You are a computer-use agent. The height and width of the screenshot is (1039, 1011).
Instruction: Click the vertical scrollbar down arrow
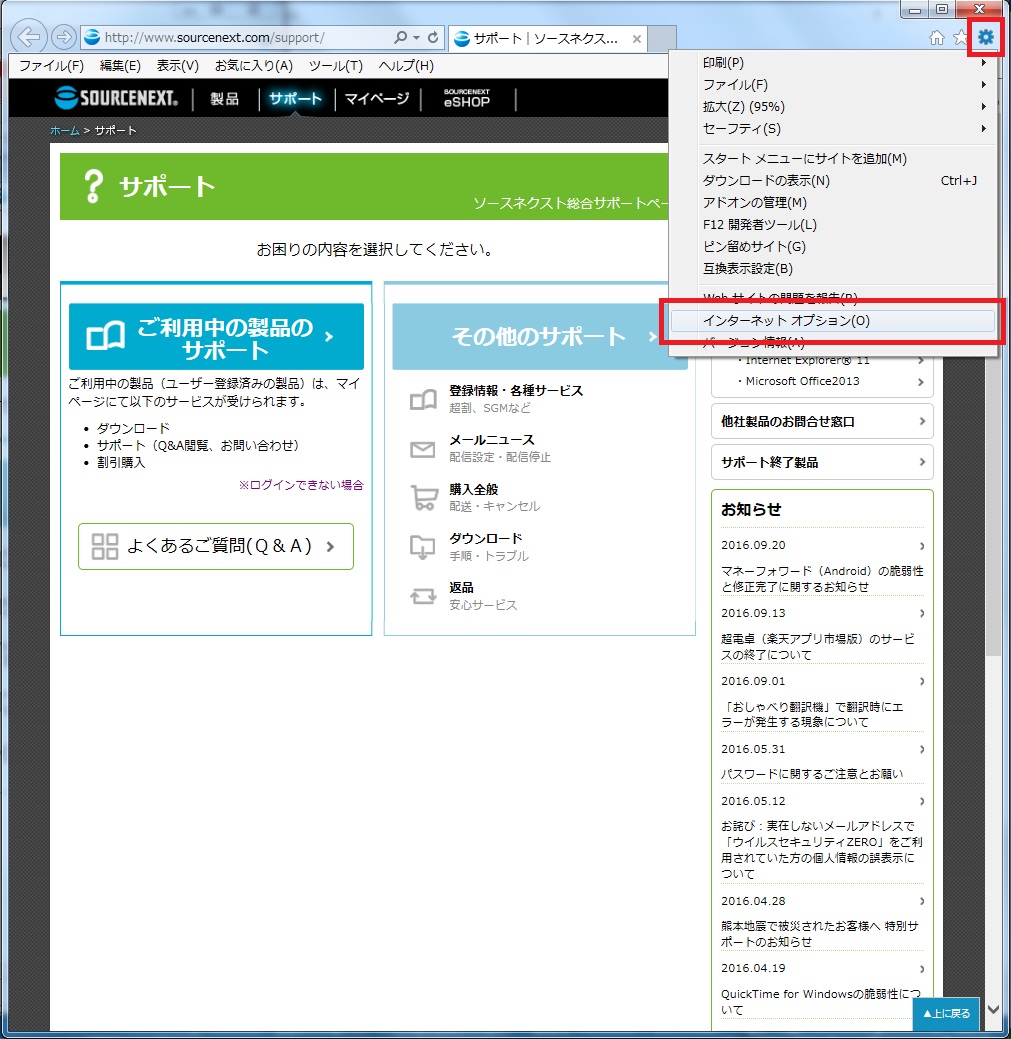[993, 1010]
